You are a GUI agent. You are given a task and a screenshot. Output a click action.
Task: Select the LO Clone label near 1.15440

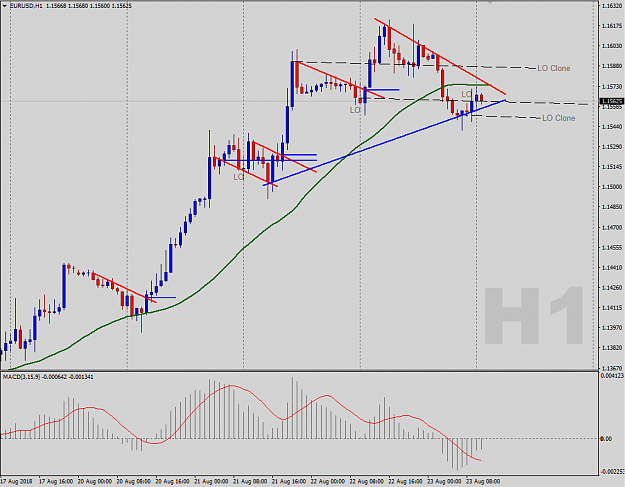point(558,118)
